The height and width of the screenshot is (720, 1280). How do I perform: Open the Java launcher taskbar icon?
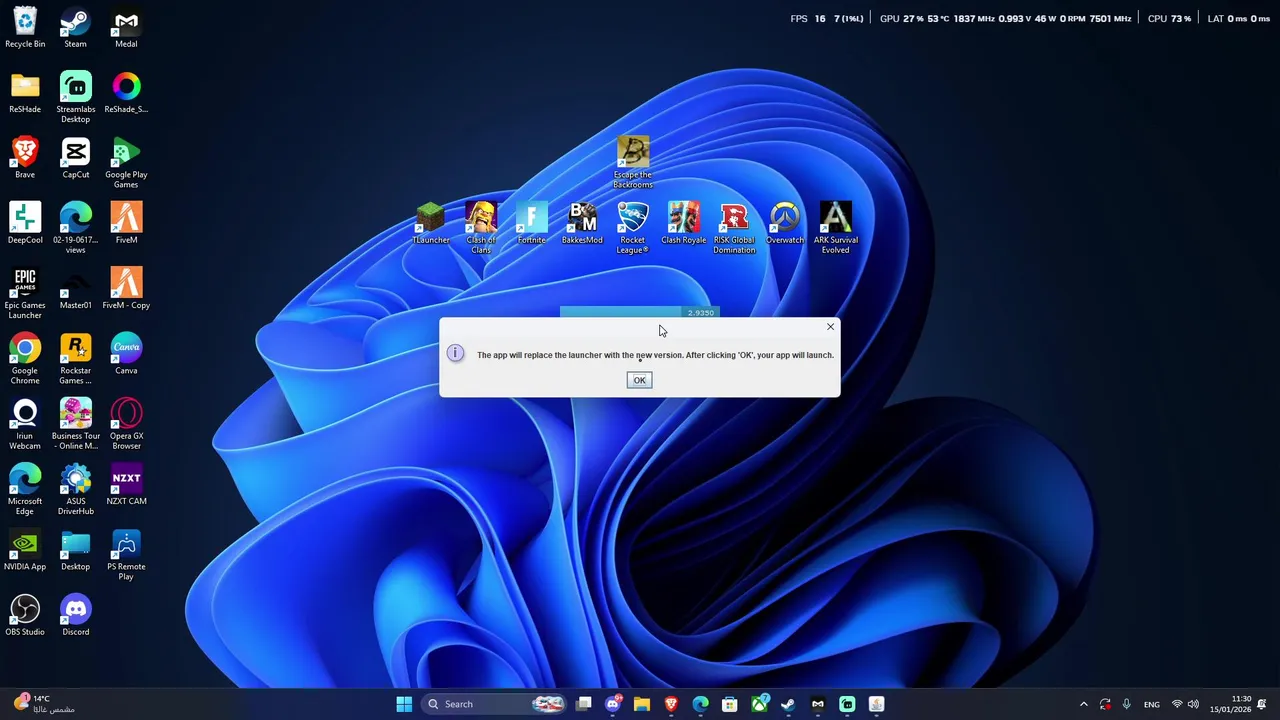(877, 704)
